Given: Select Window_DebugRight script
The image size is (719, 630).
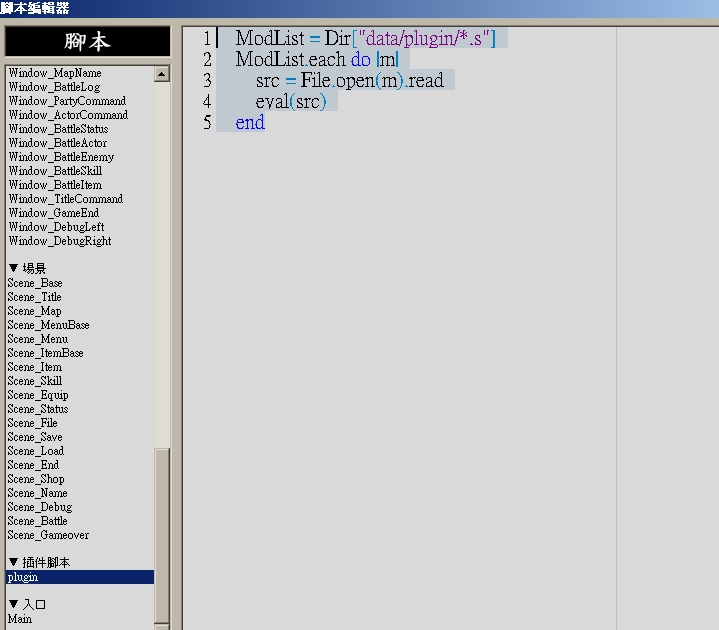Looking at the screenshot, I should (60, 241).
